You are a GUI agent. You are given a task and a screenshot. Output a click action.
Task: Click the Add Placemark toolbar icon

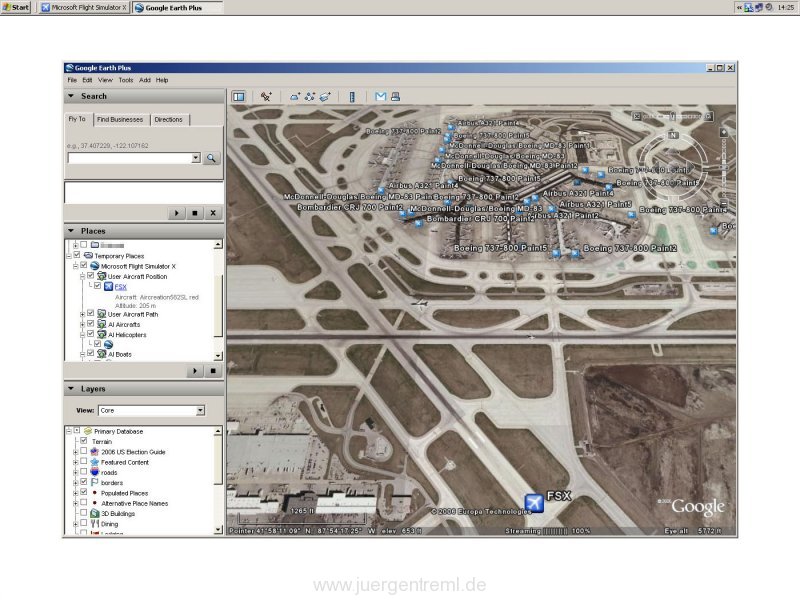click(266, 96)
